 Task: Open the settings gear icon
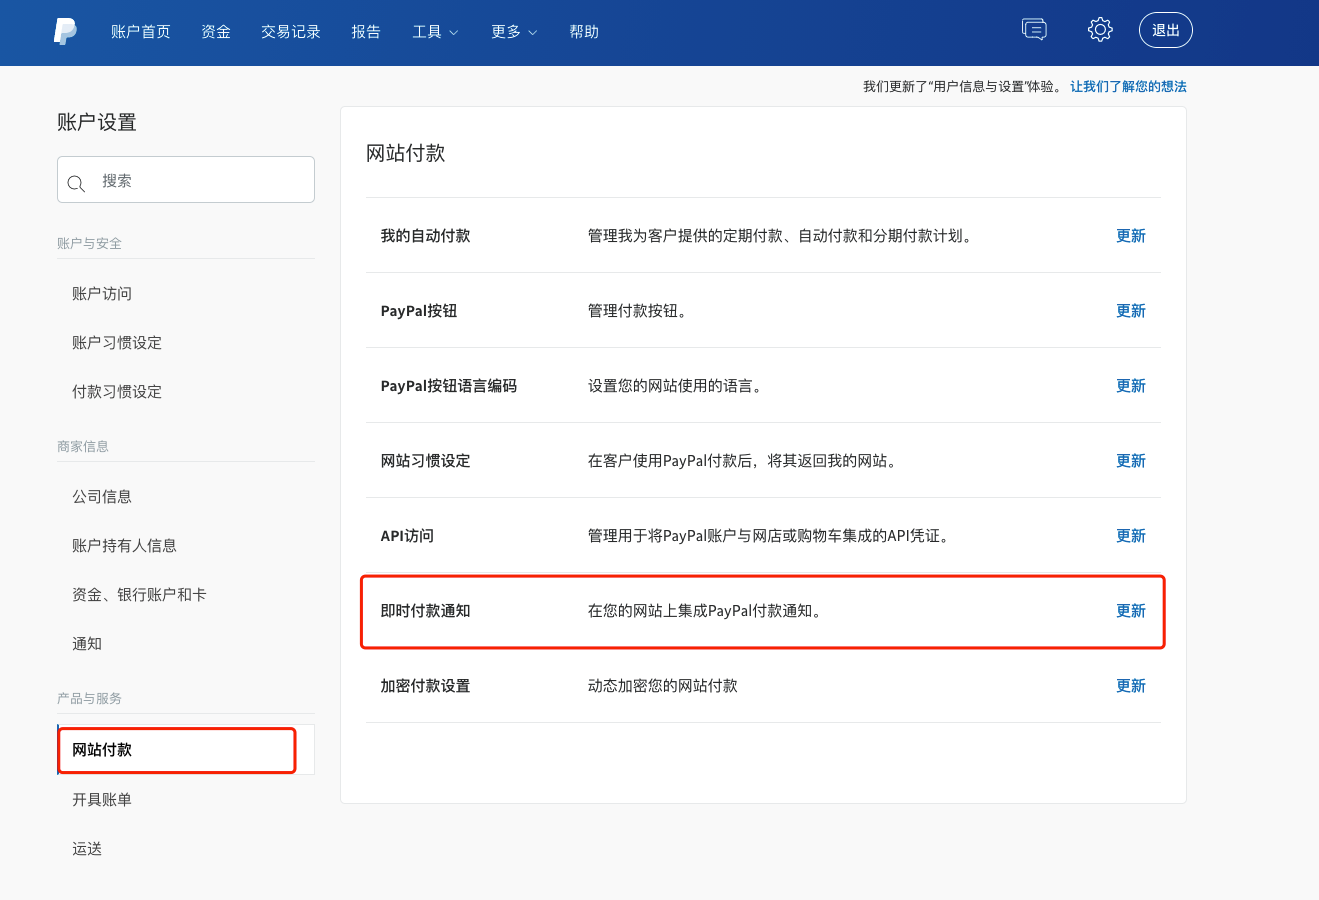click(1100, 30)
